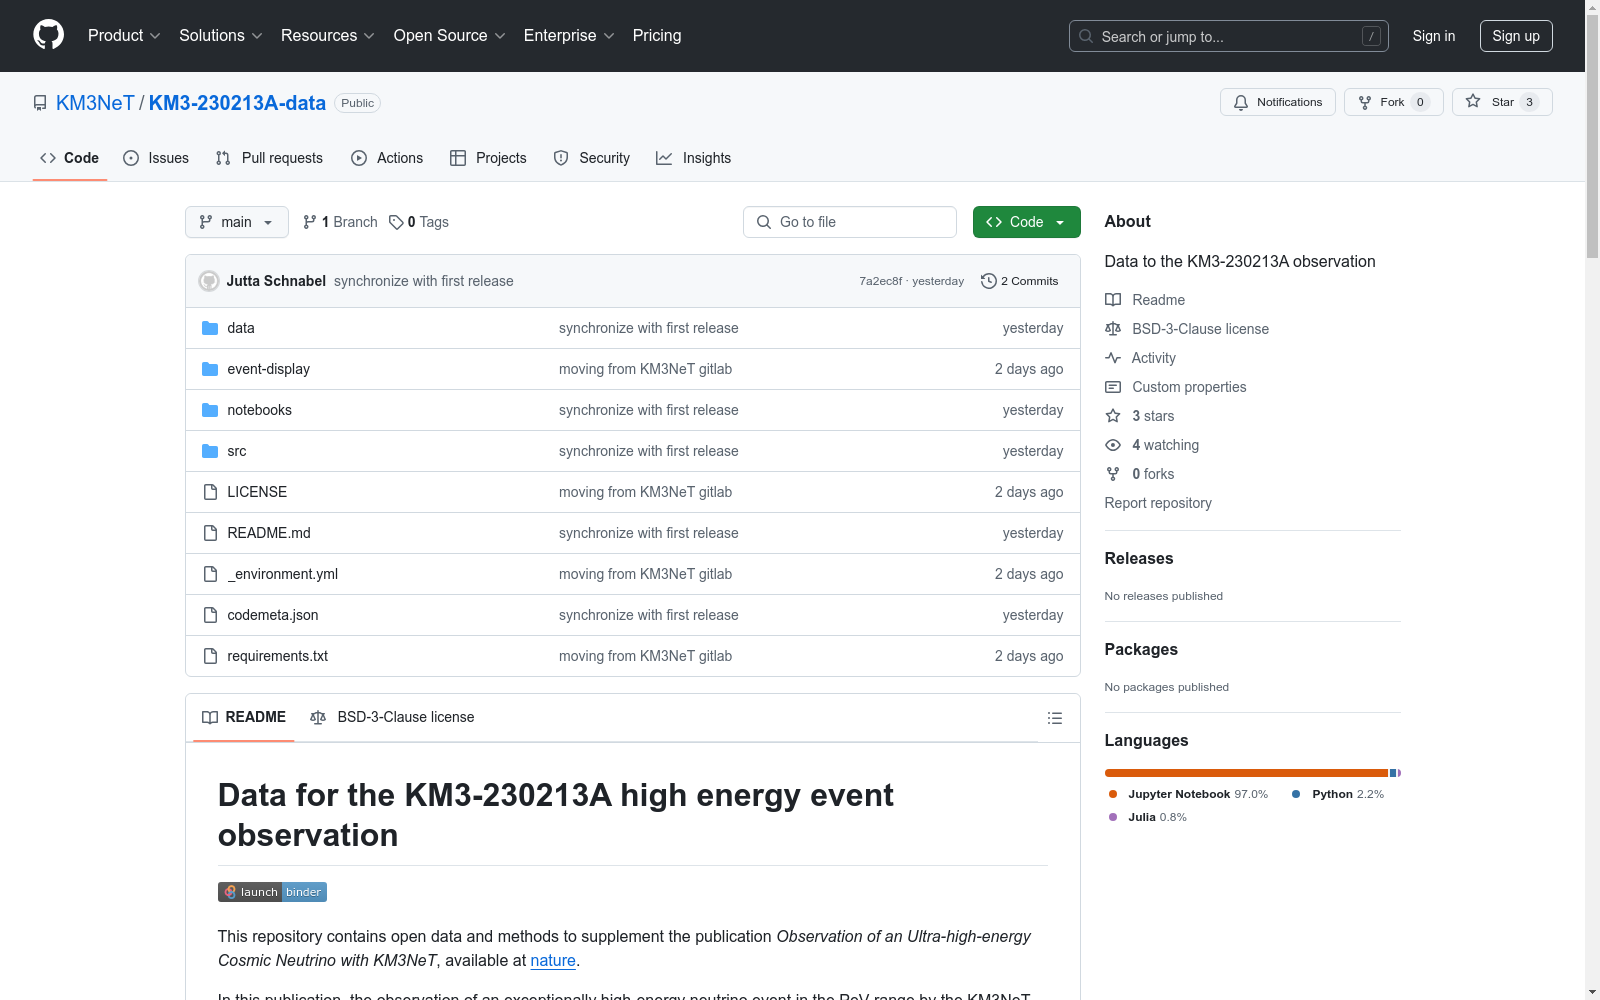The image size is (1600, 1000).
Task: Click the Python language color dot
Action: click(x=1296, y=794)
